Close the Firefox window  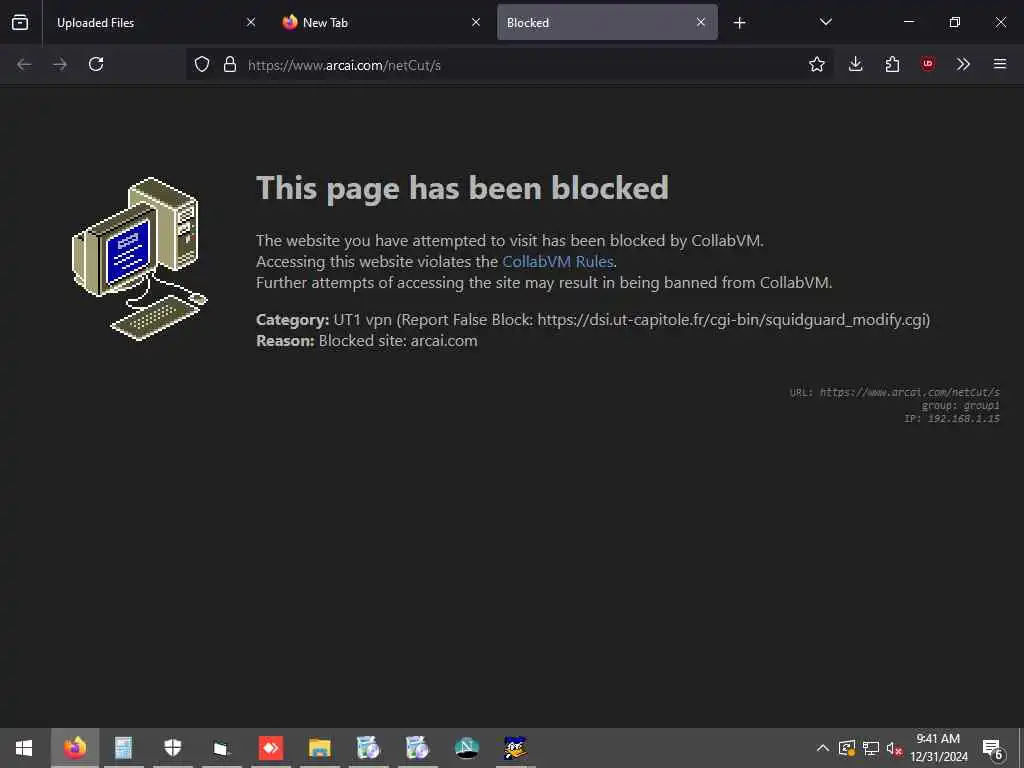point(1000,22)
